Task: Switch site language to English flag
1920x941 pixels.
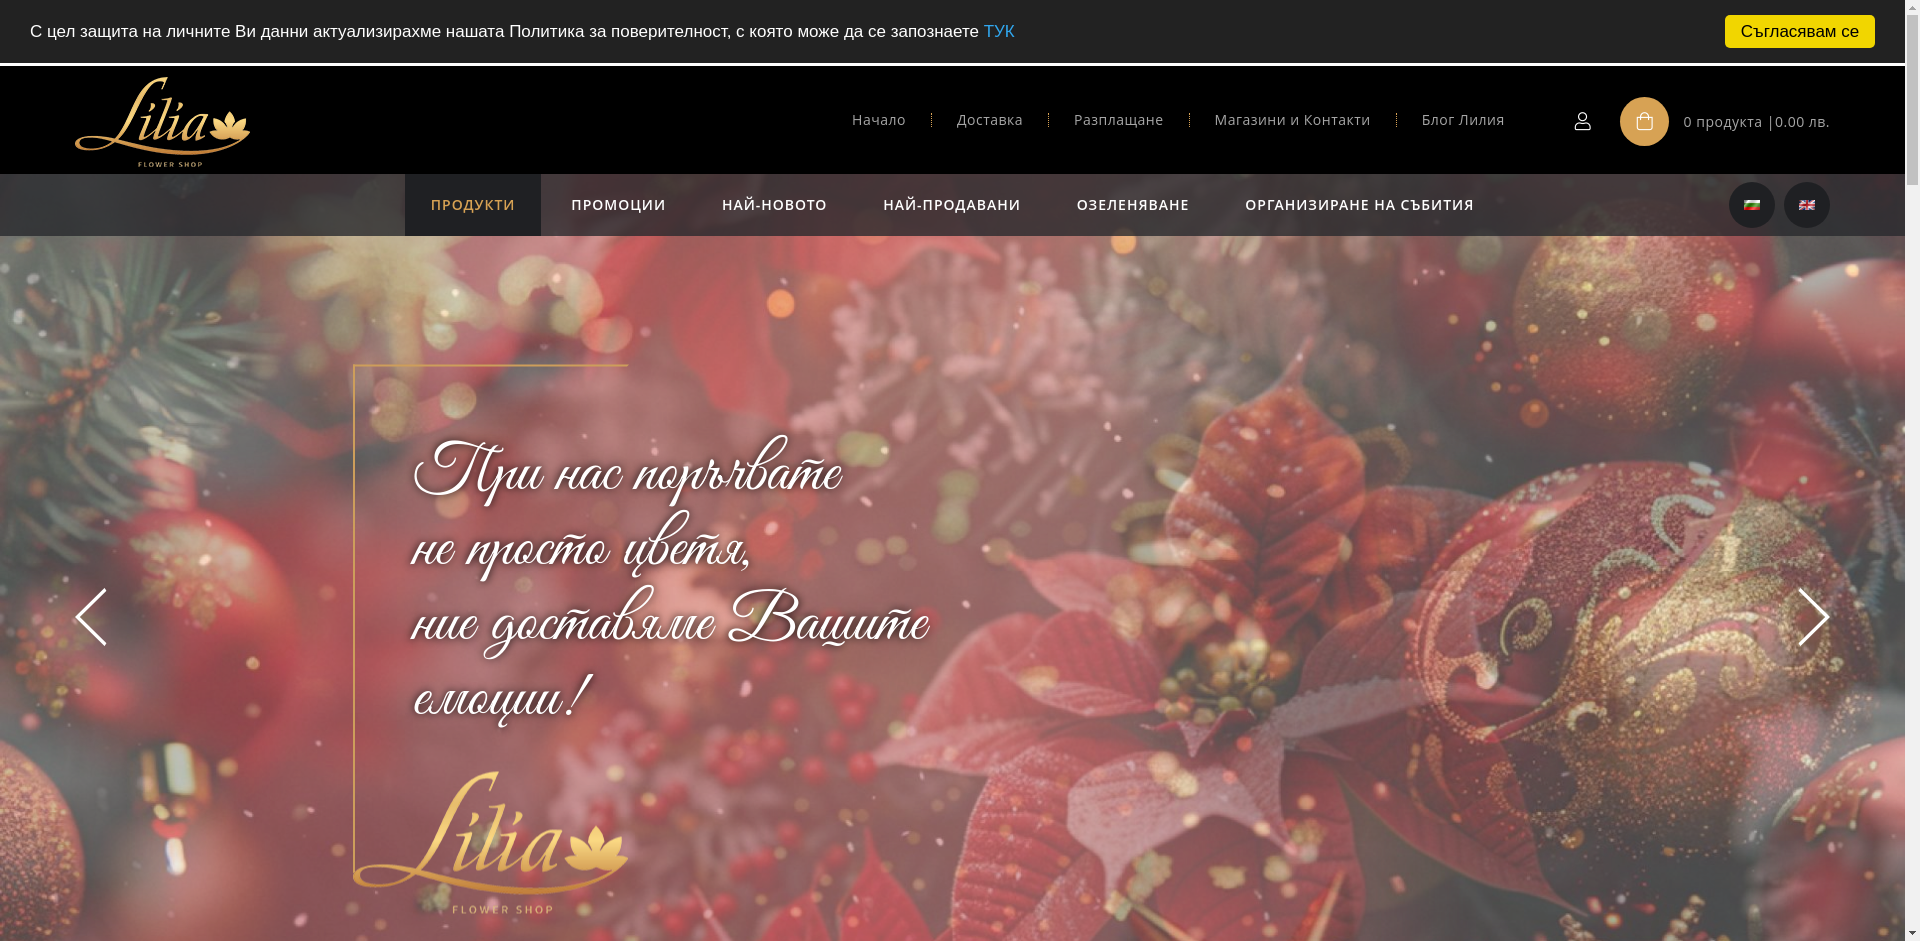Action: tap(1806, 204)
